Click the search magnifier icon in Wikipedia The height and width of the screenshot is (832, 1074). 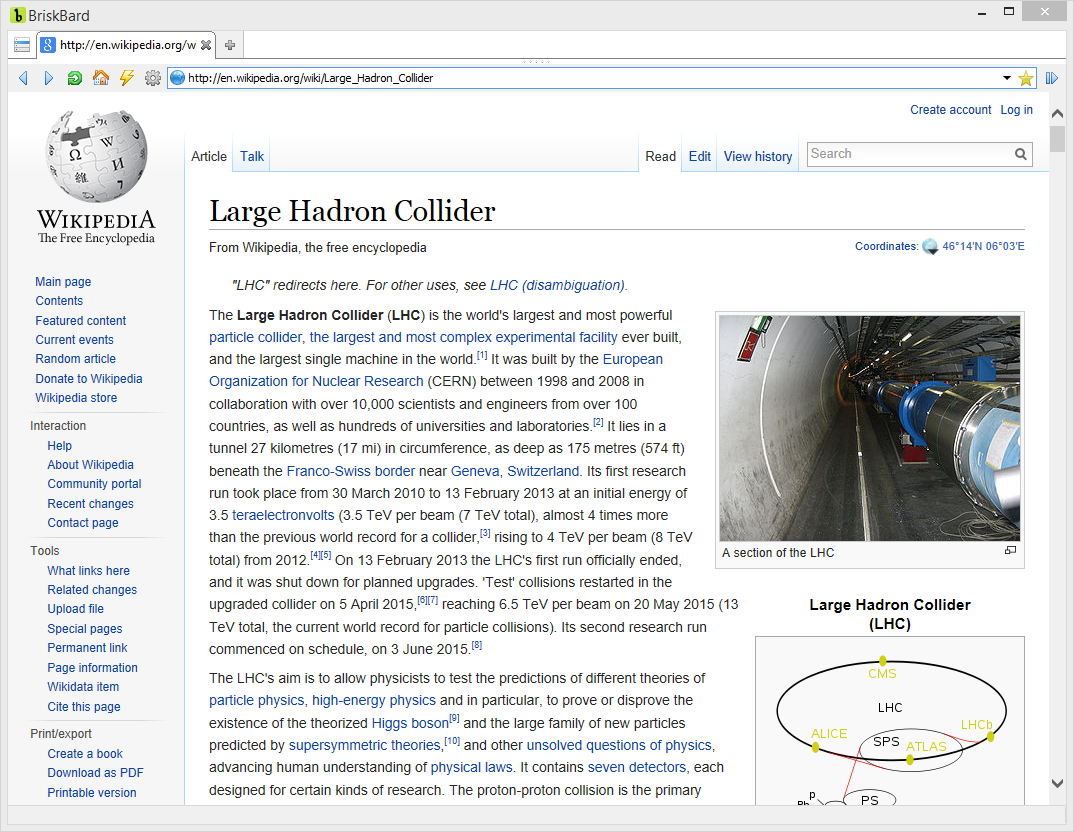click(1021, 154)
